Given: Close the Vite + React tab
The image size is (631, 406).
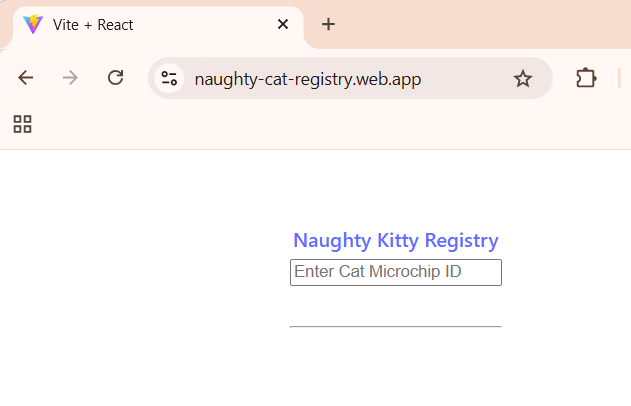Looking at the screenshot, I should (x=283, y=24).
